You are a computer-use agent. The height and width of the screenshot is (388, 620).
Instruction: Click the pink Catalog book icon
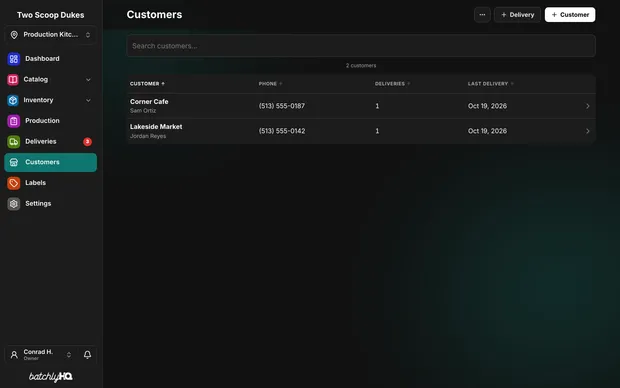[x=13, y=79]
